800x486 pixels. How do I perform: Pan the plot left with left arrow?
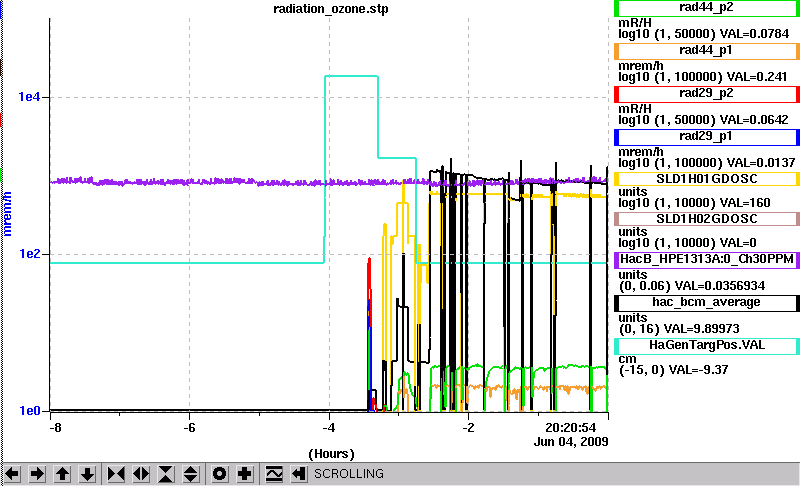pos(12,474)
